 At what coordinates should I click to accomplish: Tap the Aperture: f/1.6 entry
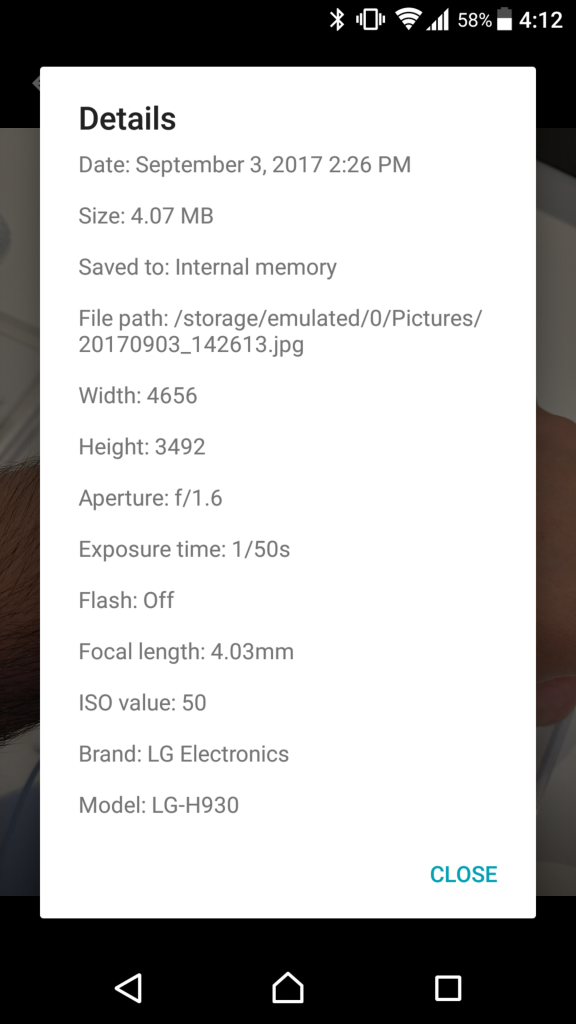[x=150, y=498]
